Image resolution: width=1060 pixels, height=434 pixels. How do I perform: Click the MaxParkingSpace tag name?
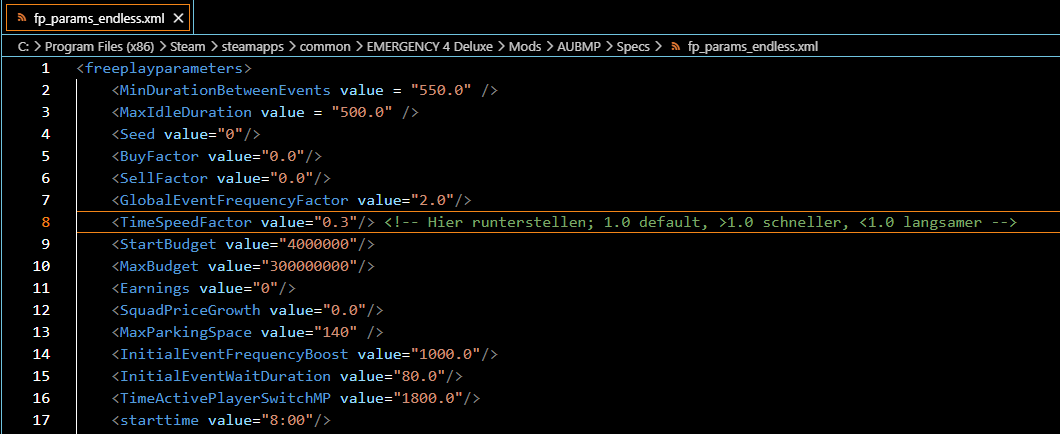tap(186, 332)
